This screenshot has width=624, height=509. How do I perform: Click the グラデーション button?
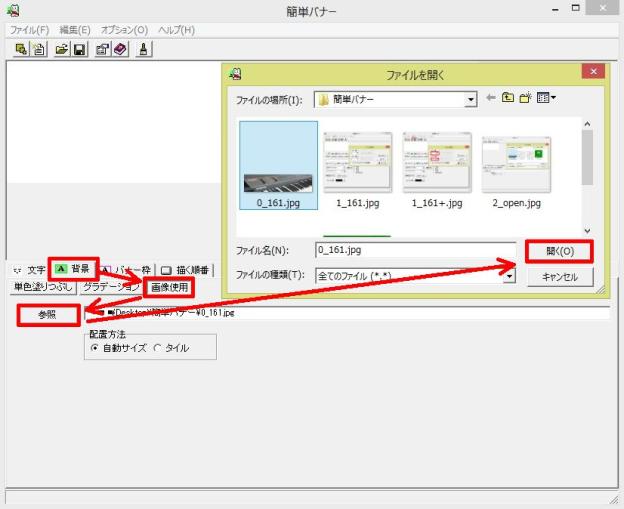click(111, 287)
